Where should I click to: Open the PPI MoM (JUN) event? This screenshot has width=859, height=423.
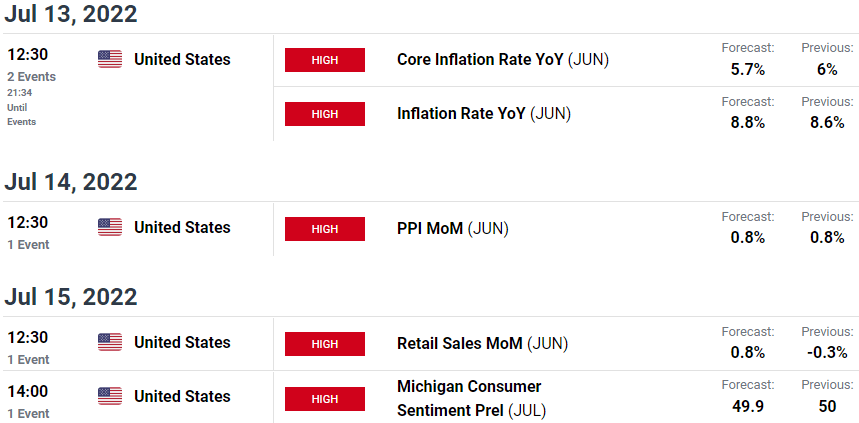453,228
